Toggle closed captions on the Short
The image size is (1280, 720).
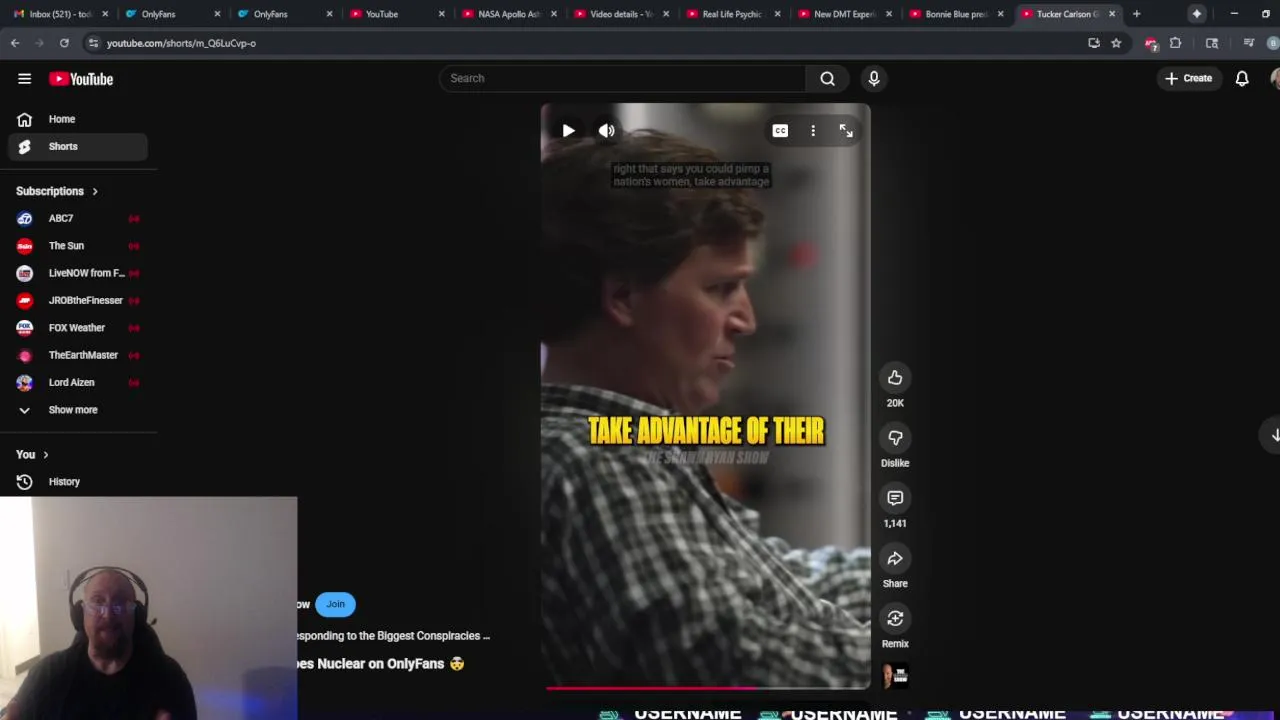(x=780, y=131)
